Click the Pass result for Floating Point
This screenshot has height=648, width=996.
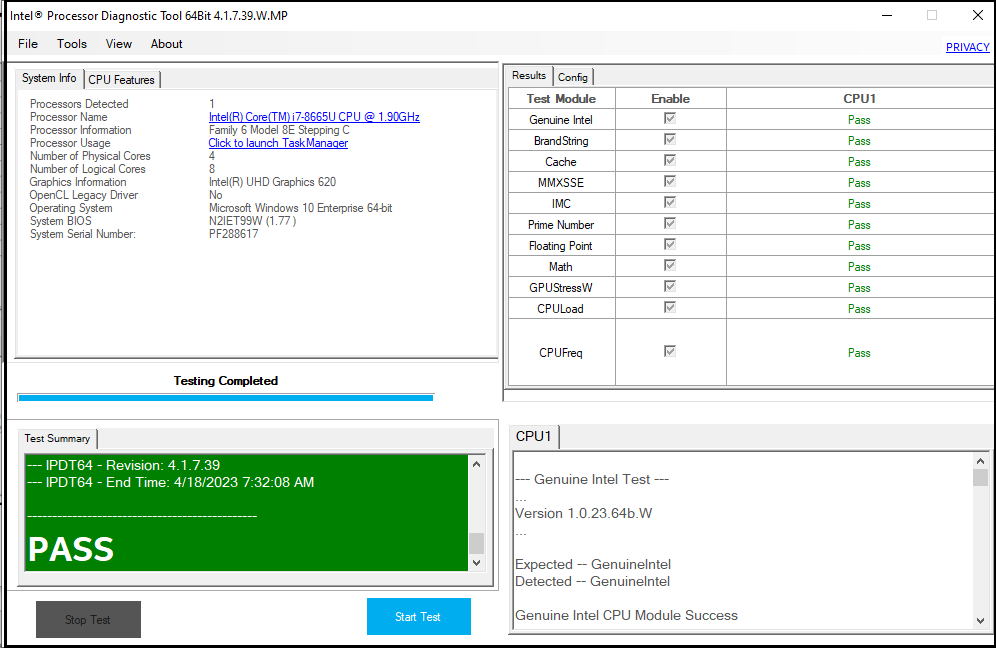click(x=859, y=245)
